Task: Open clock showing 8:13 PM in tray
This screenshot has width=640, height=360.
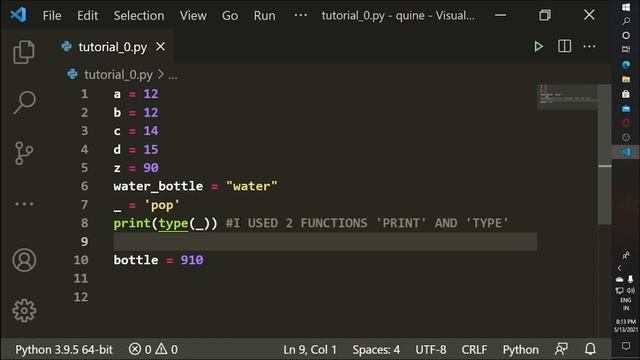Action: pos(626,325)
